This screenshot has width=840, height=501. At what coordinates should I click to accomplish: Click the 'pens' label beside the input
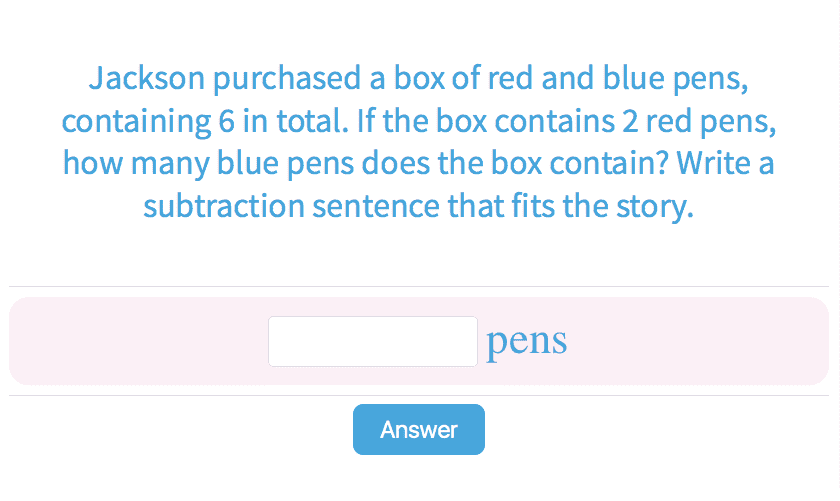click(527, 342)
